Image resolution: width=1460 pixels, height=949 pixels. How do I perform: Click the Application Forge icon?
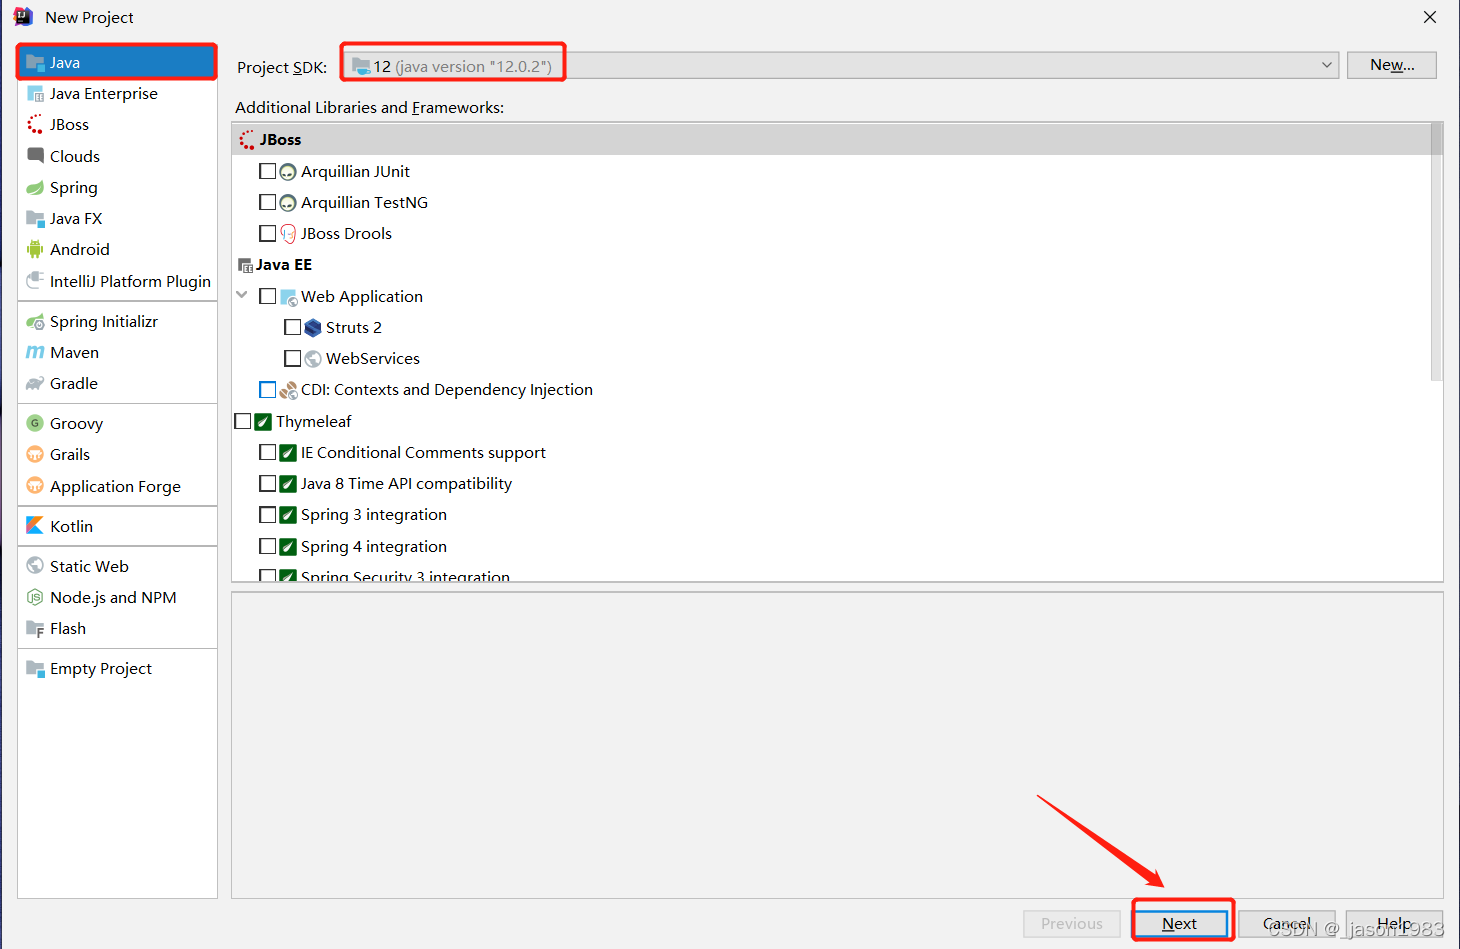pyautogui.click(x=35, y=486)
